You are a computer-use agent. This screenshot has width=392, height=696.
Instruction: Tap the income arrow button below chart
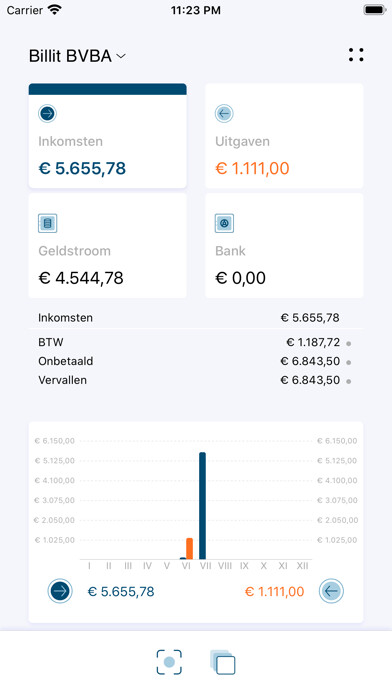point(60,591)
